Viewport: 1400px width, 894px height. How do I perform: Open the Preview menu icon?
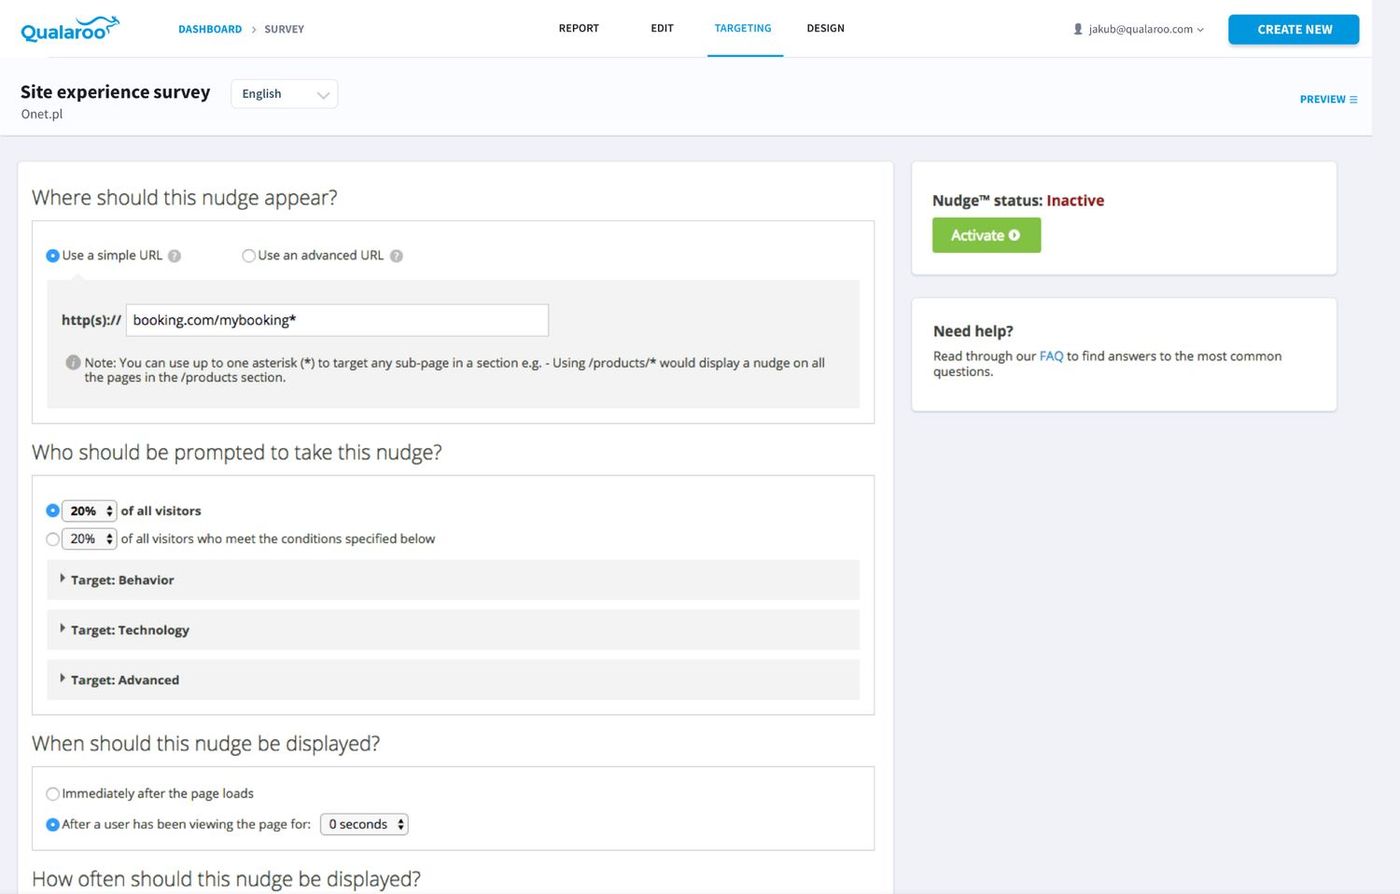[x=1353, y=100]
